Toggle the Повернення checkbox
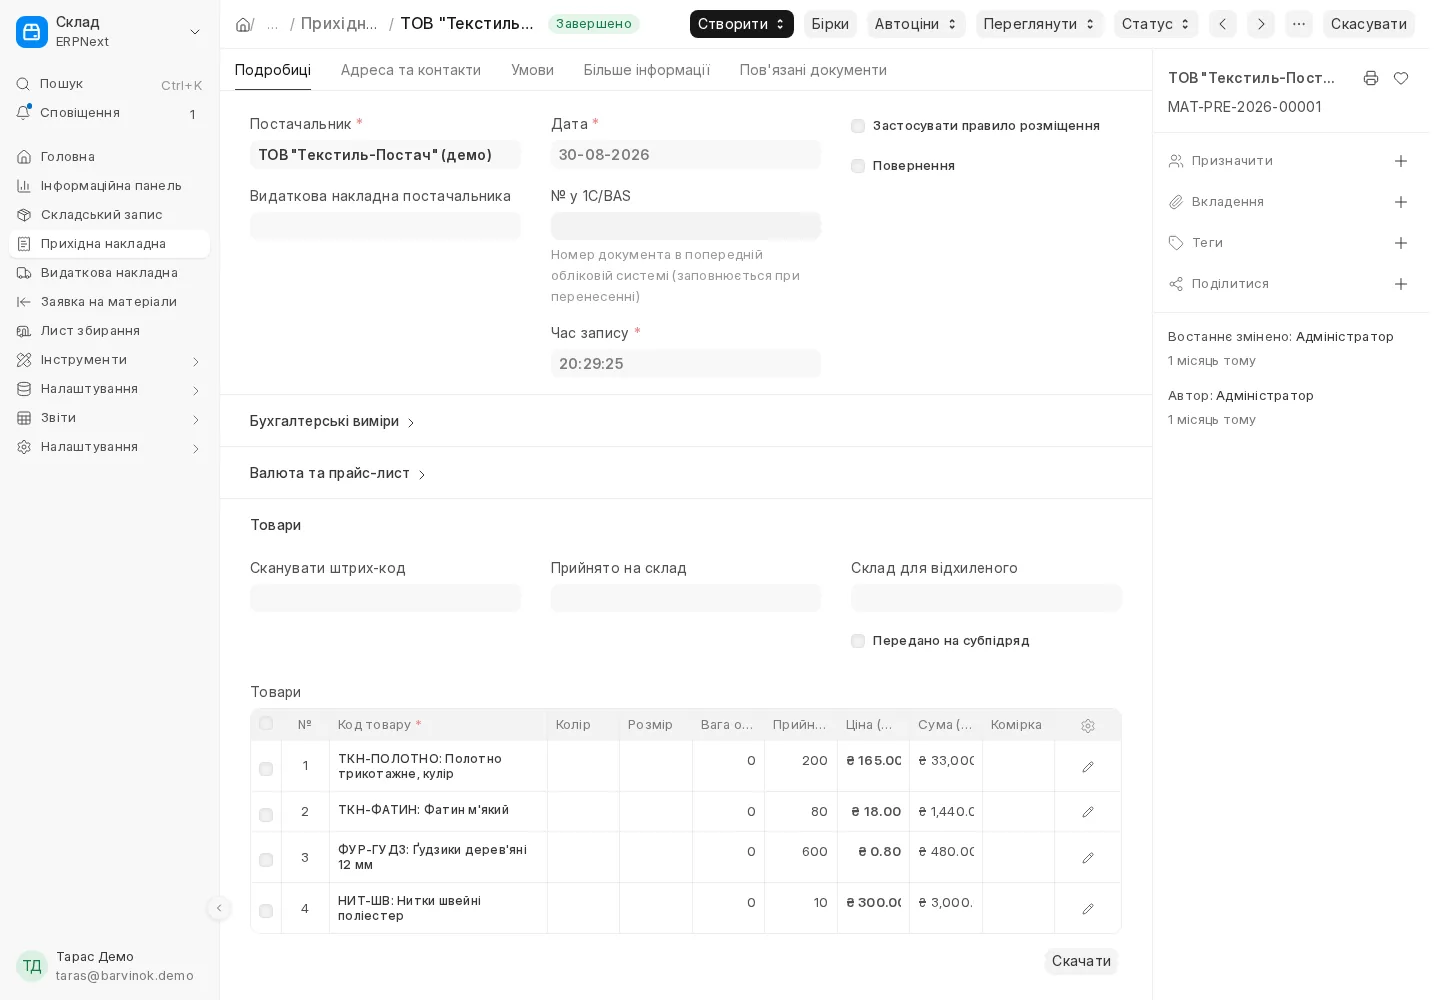Image resolution: width=1440 pixels, height=1000 pixels. 858,166
